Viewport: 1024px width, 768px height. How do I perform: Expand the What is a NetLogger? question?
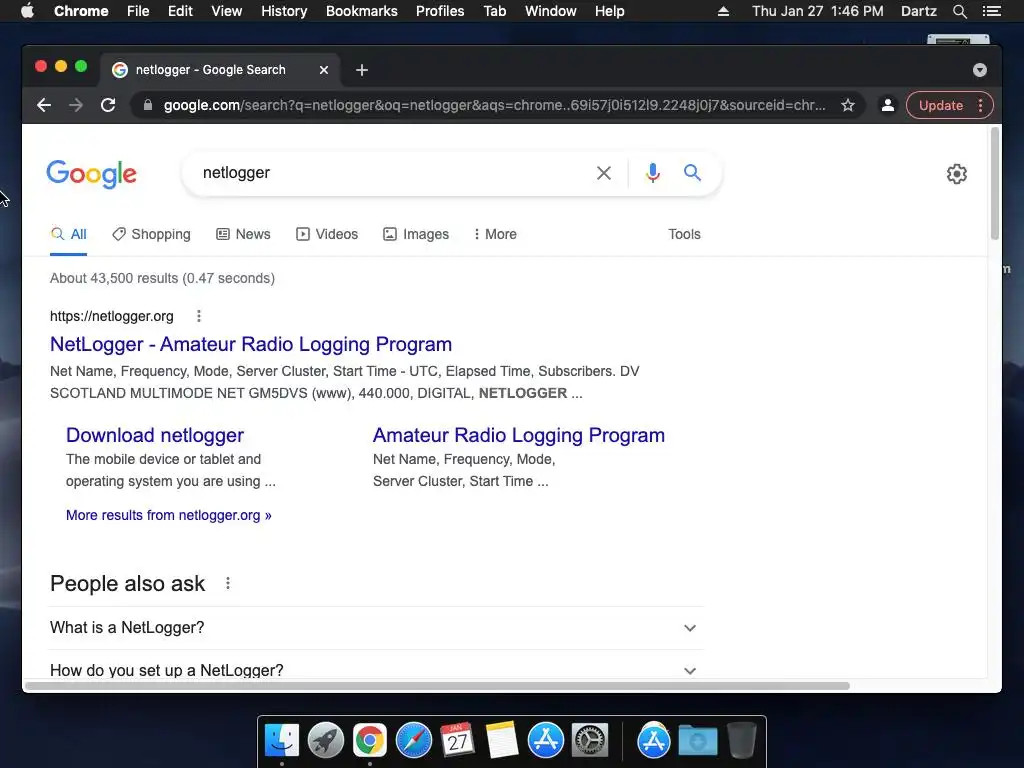(376, 628)
